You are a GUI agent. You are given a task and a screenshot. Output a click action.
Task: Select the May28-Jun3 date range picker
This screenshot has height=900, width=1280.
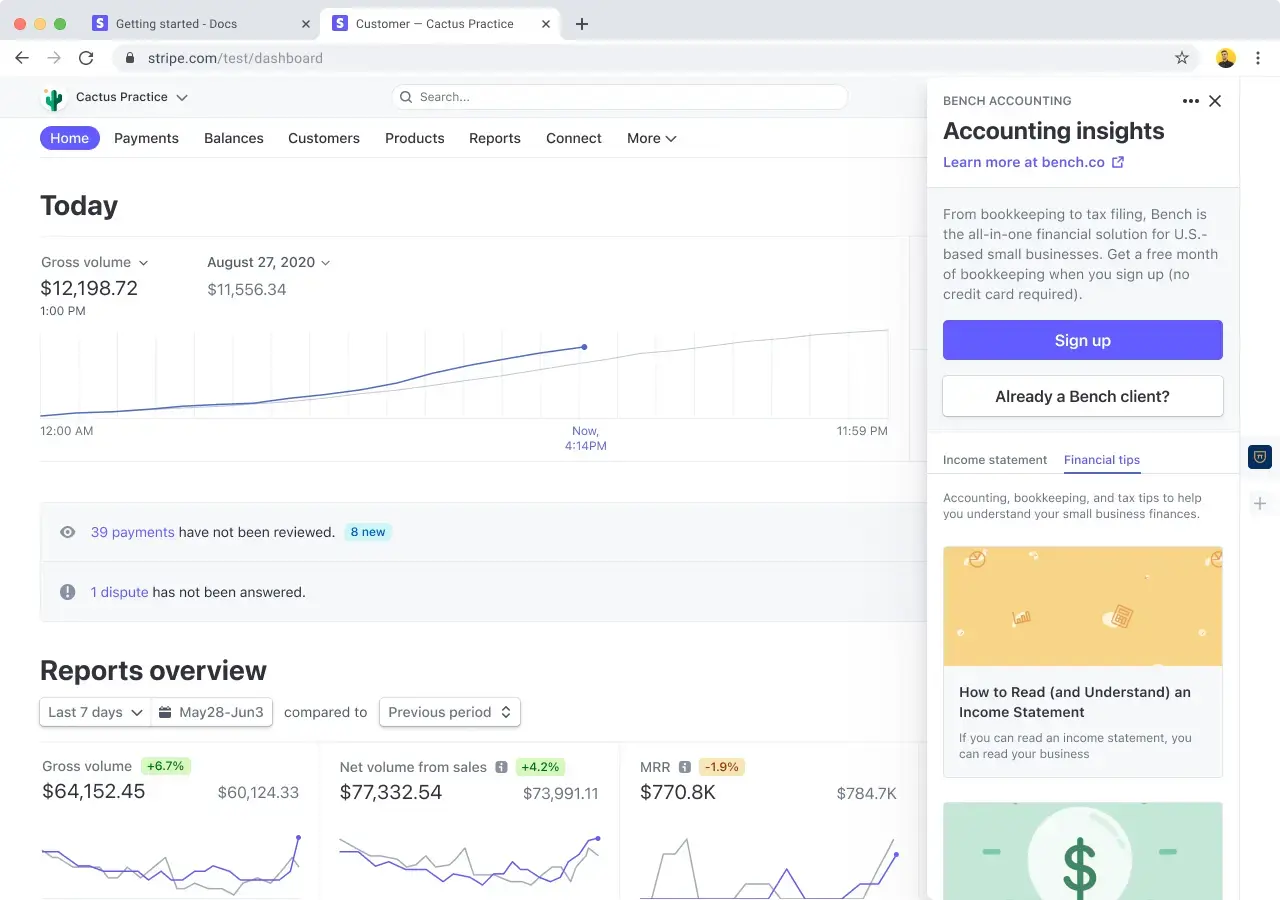(212, 712)
